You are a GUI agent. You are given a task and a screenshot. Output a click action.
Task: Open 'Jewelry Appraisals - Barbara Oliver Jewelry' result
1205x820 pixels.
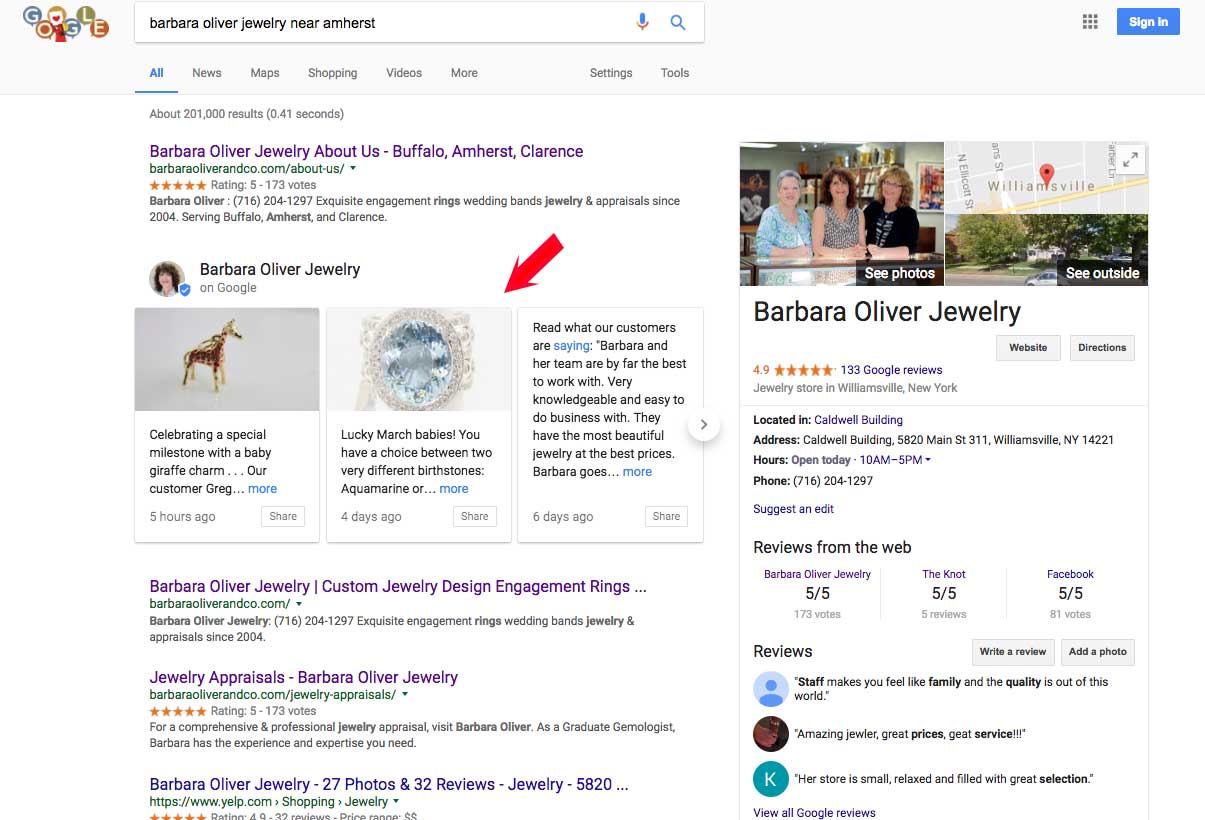click(304, 677)
